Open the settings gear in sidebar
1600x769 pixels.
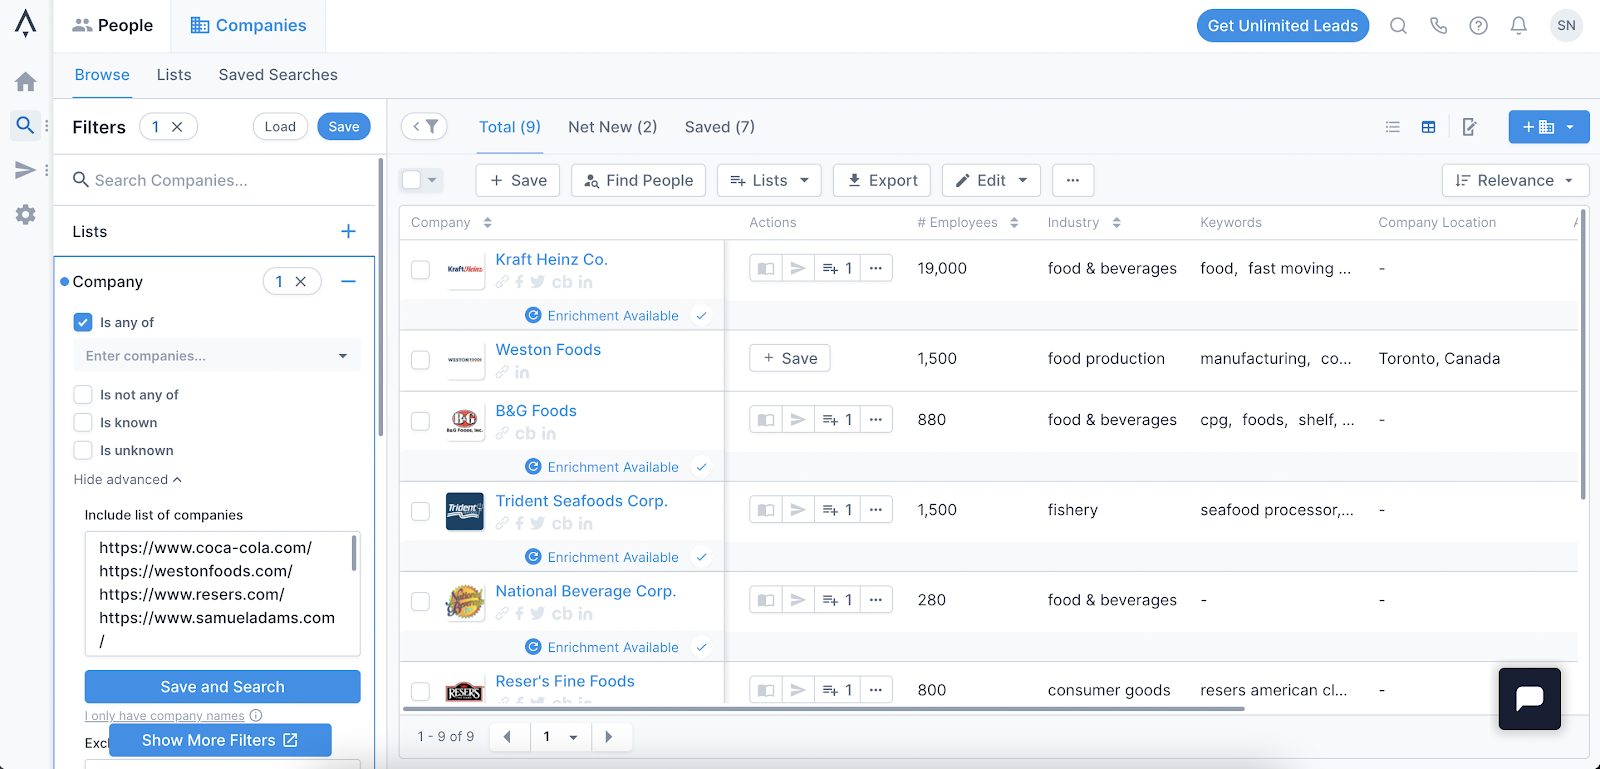click(26, 214)
